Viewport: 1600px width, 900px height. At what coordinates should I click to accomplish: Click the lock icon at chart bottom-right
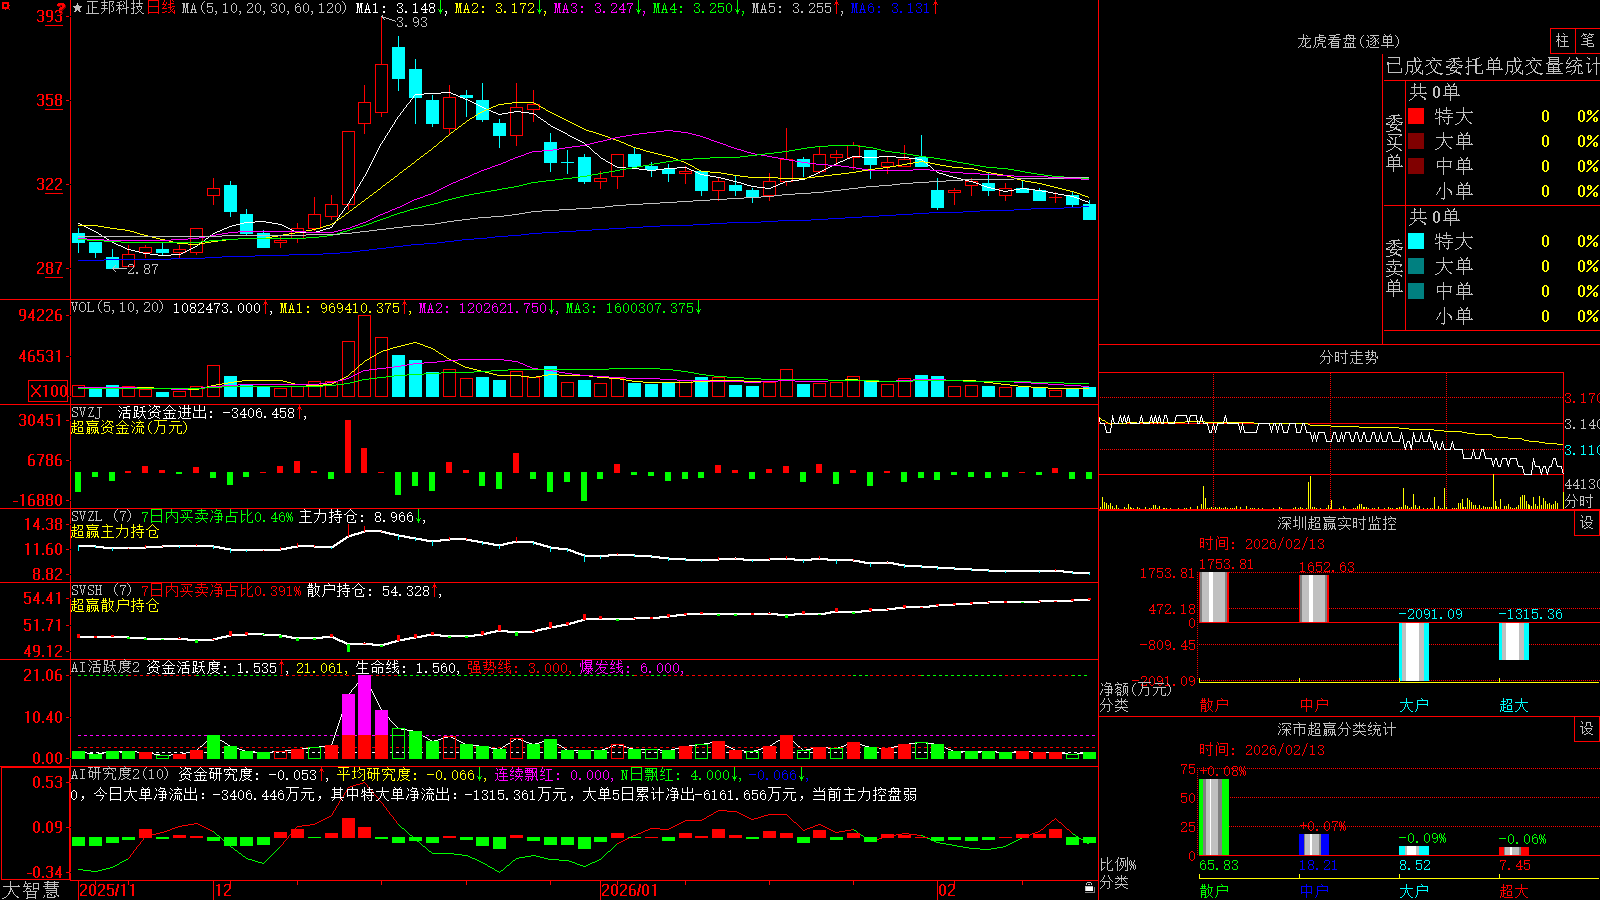pos(1090,888)
